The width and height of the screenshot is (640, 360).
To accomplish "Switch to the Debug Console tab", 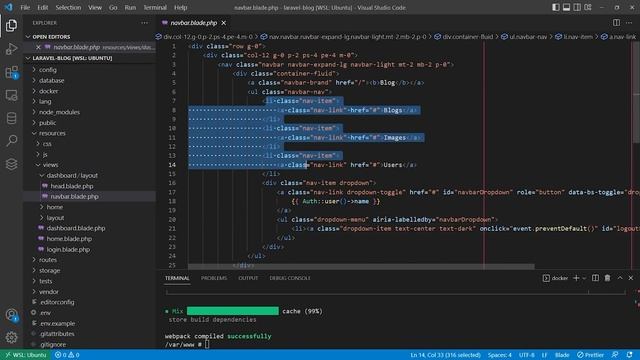I will (x=290, y=278).
